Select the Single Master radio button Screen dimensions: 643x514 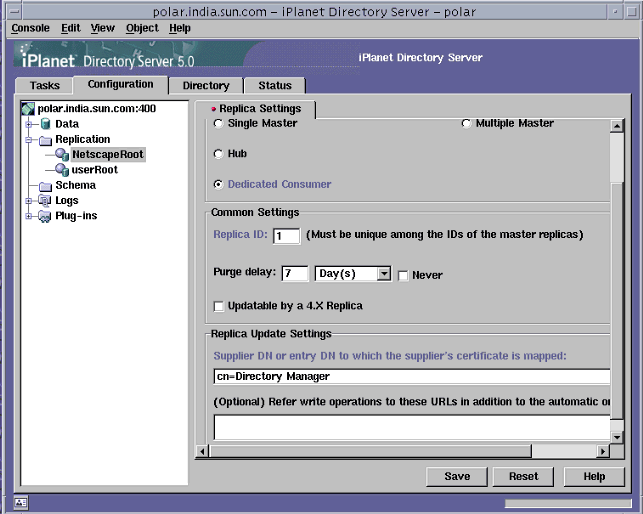(x=218, y=123)
